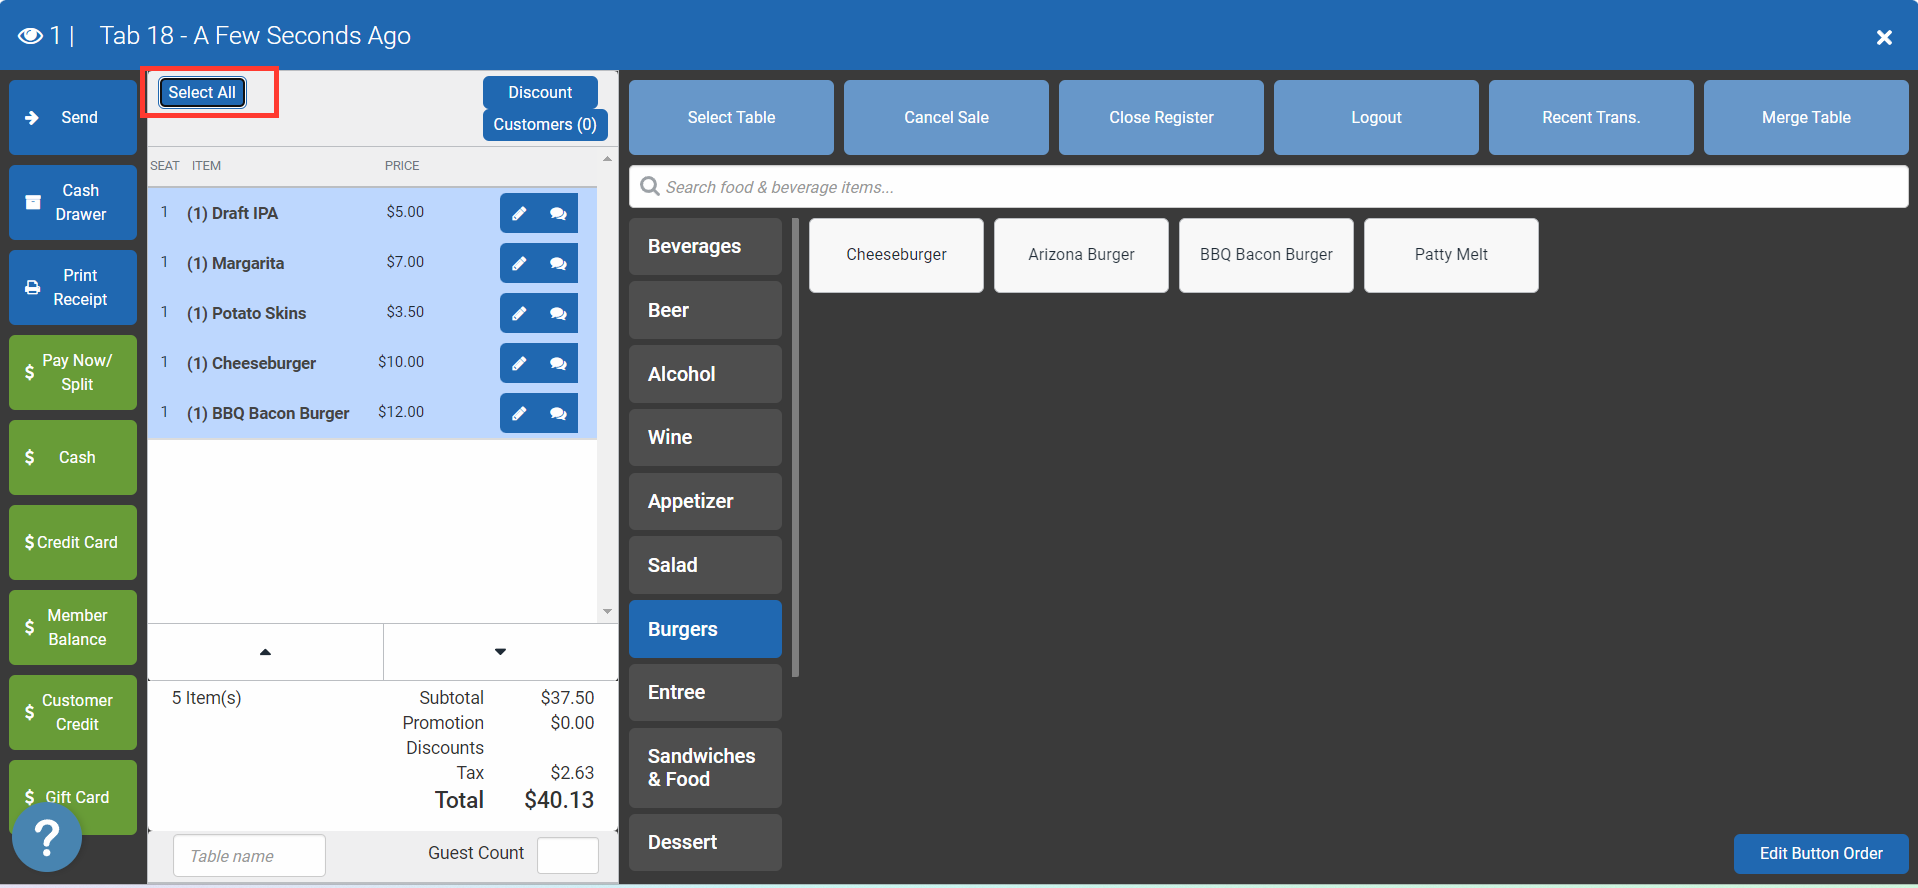Open the help question mark bubble

47,837
